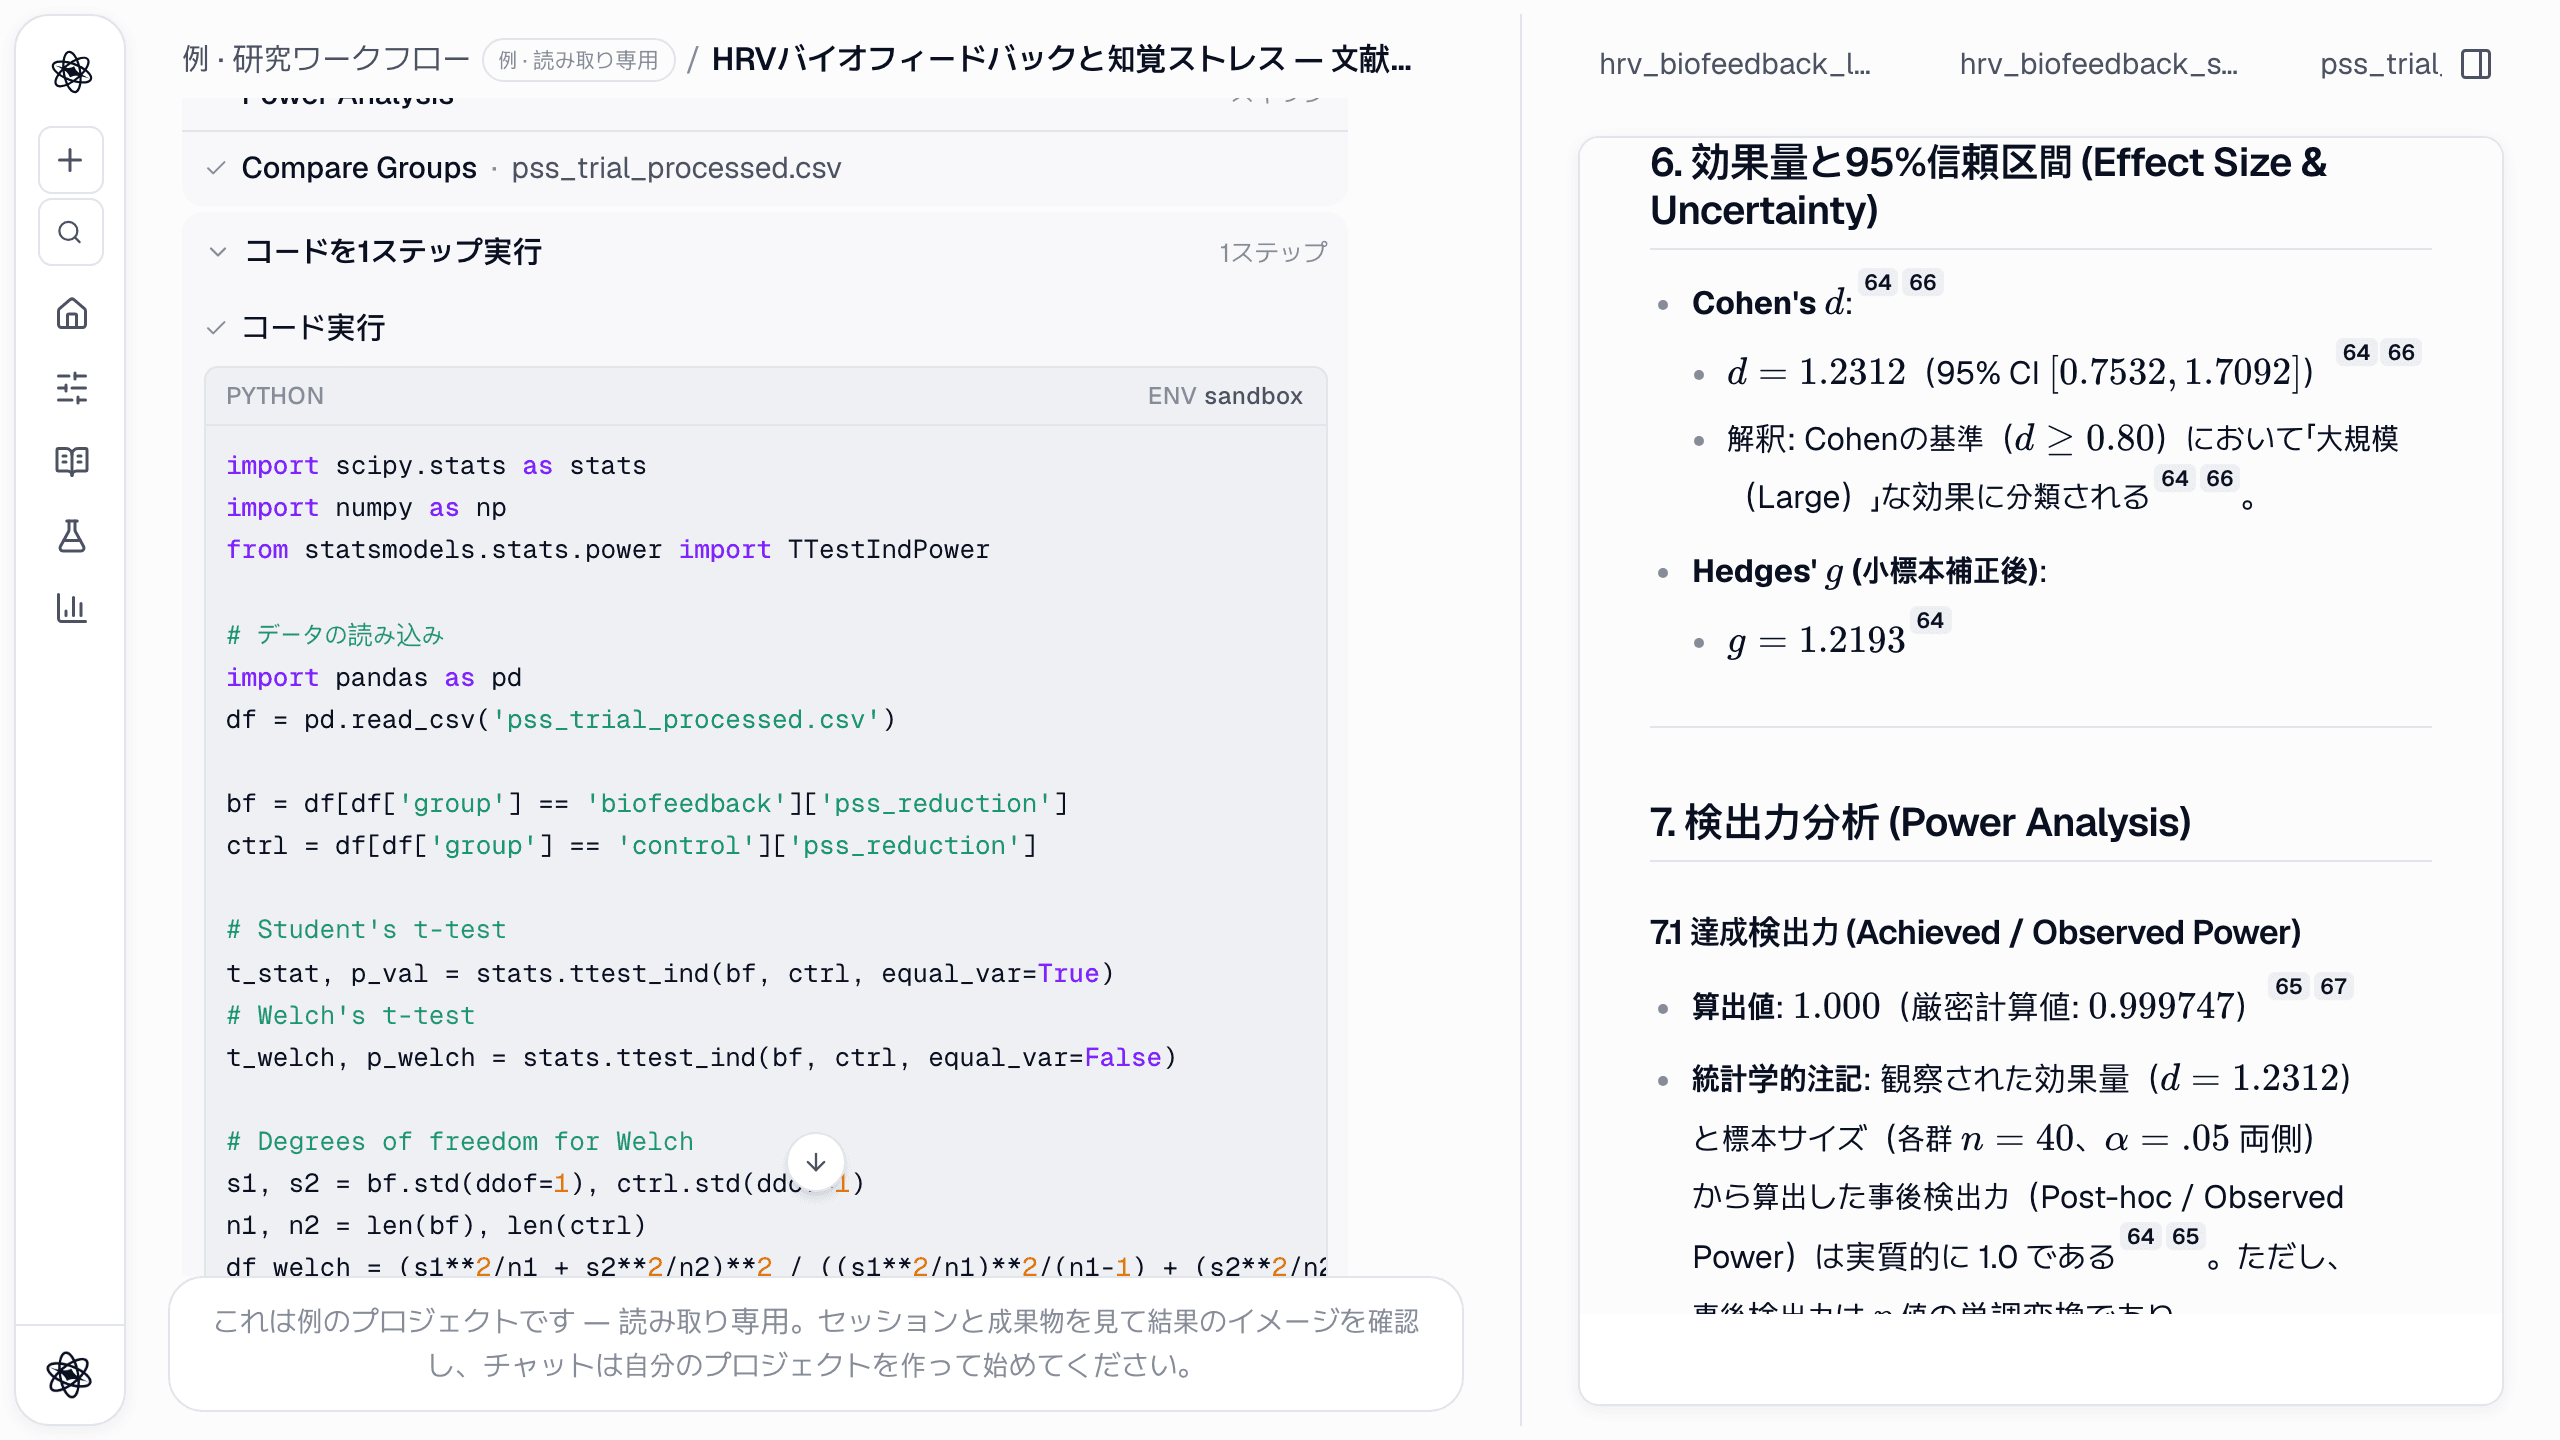Click the scroll-to-bottom arrow button

tap(816, 1162)
